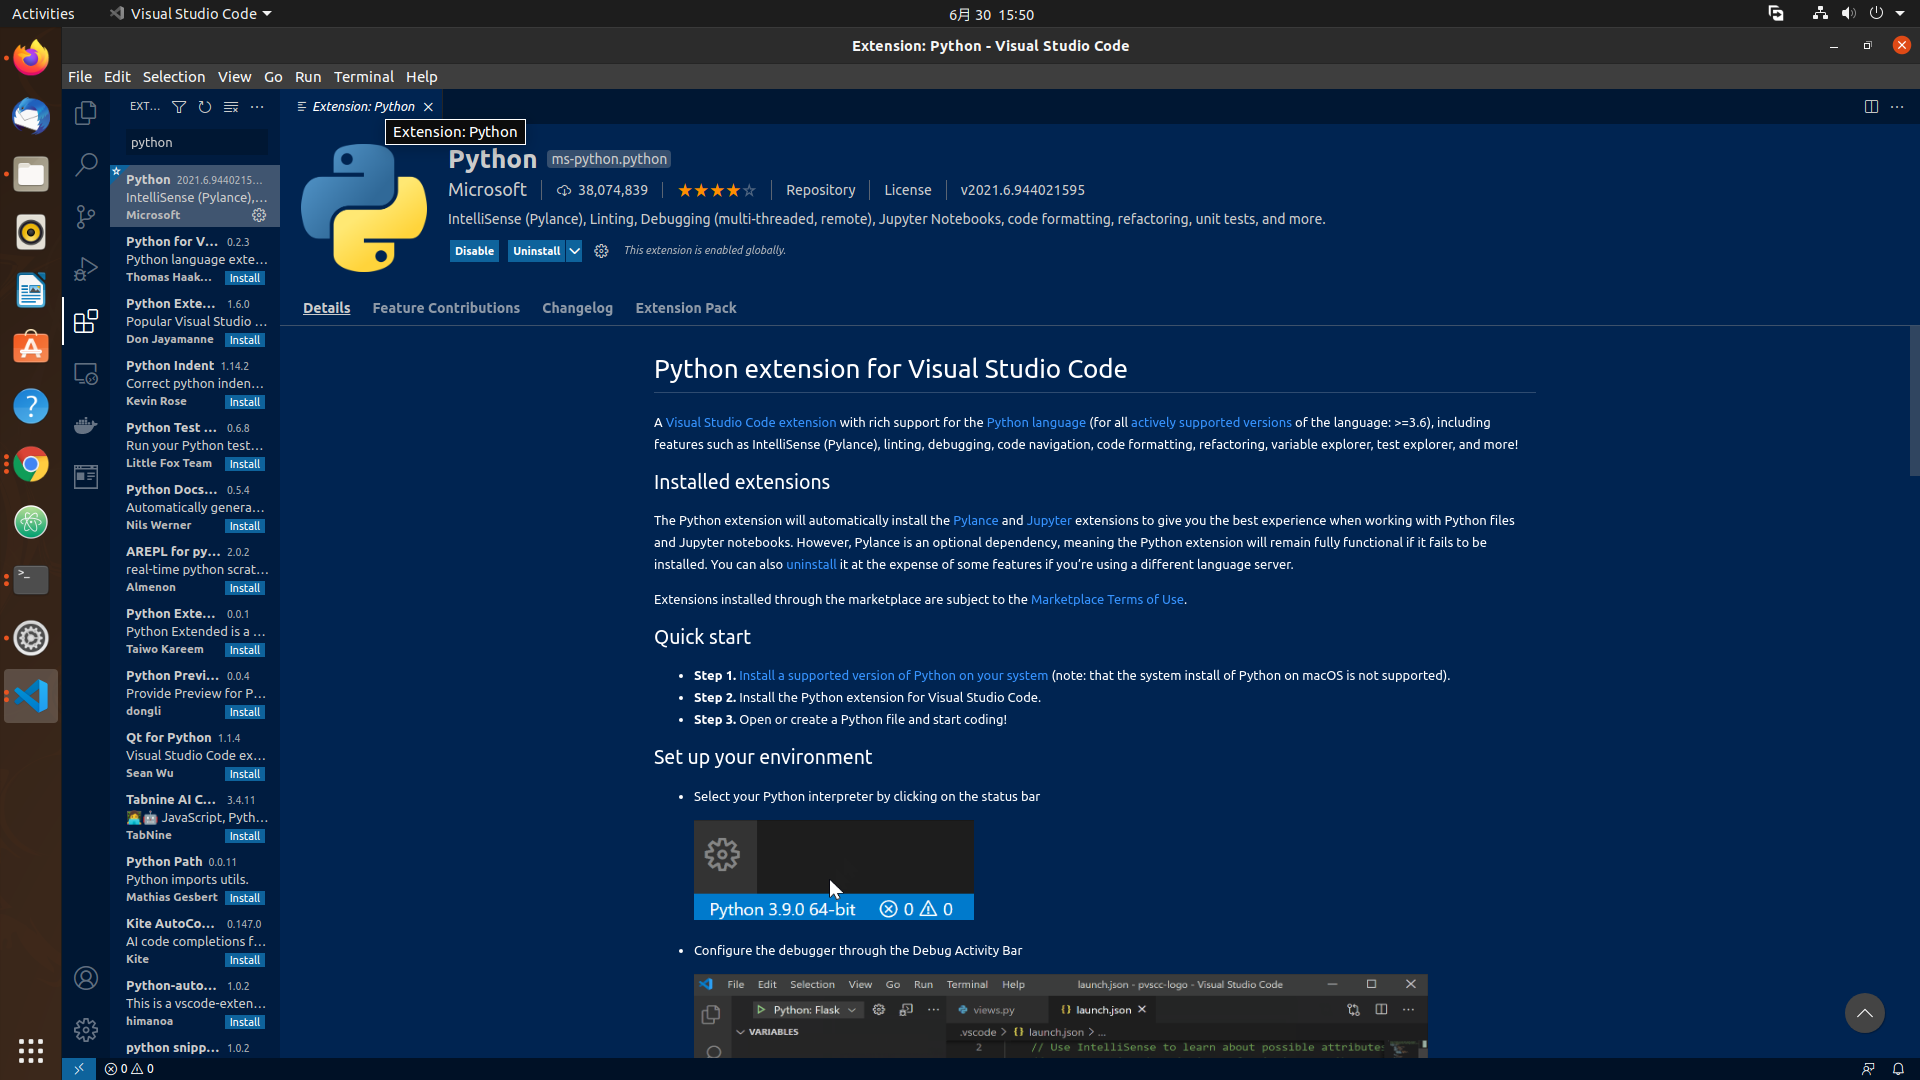Open the Search view in activity bar

point(86,165)
